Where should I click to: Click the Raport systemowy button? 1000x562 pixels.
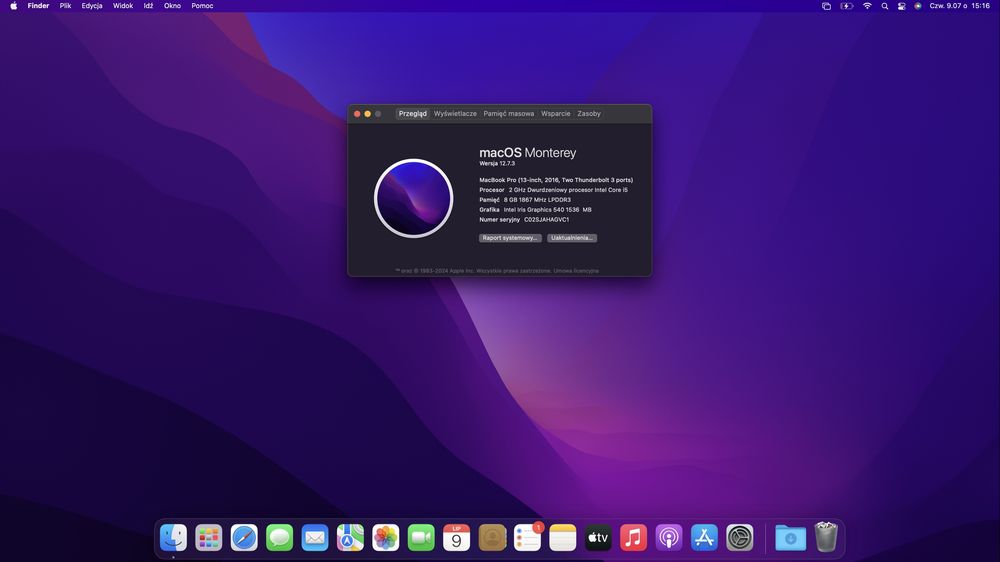point(510,238)
